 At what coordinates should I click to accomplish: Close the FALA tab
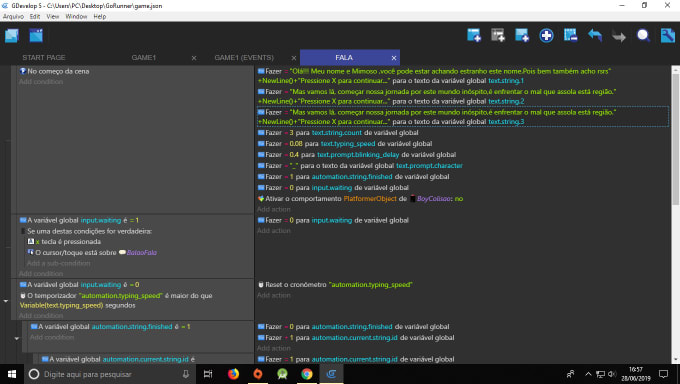(x=394, y=58)
